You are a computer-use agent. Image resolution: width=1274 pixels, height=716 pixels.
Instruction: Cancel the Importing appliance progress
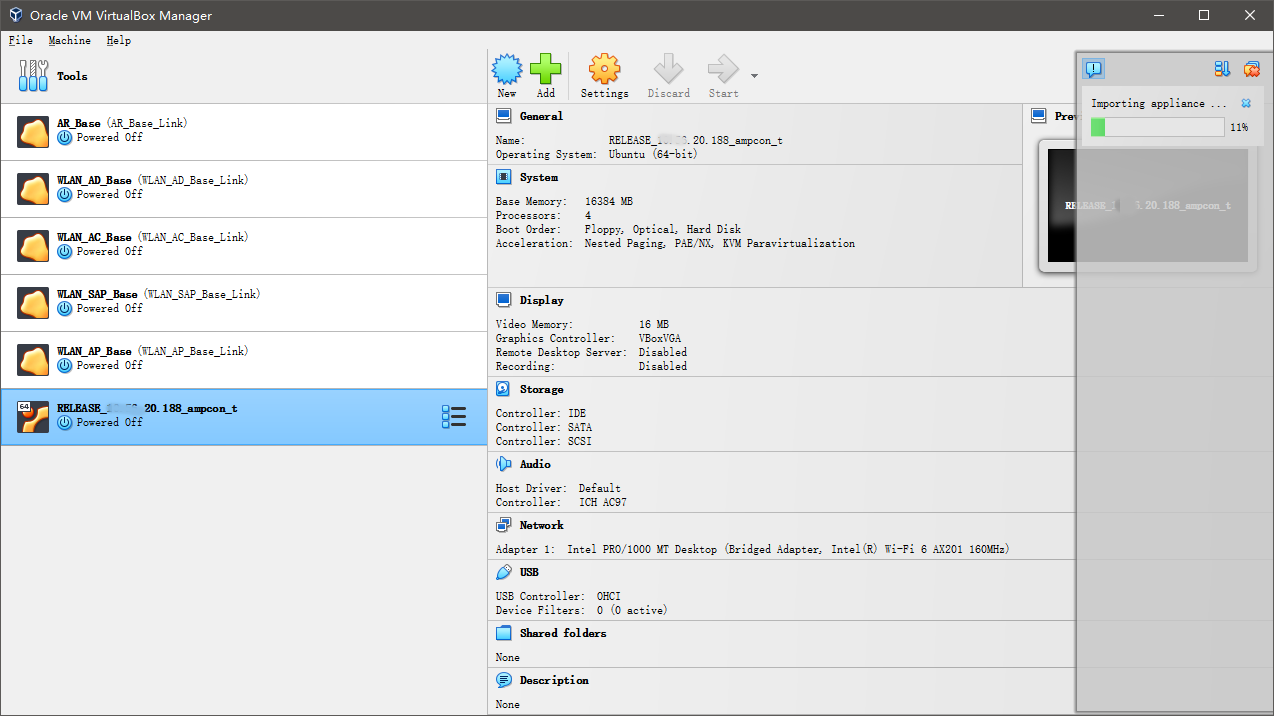(1246, 103)
